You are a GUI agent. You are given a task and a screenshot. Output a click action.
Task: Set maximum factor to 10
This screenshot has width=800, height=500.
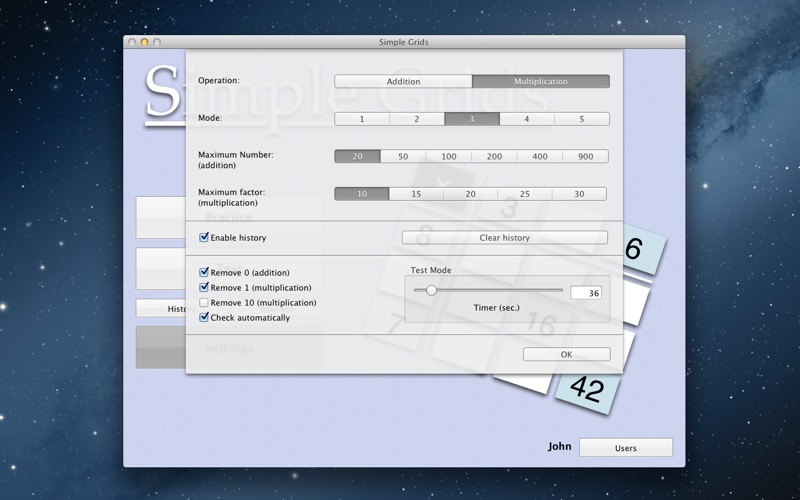coord(362,194)
